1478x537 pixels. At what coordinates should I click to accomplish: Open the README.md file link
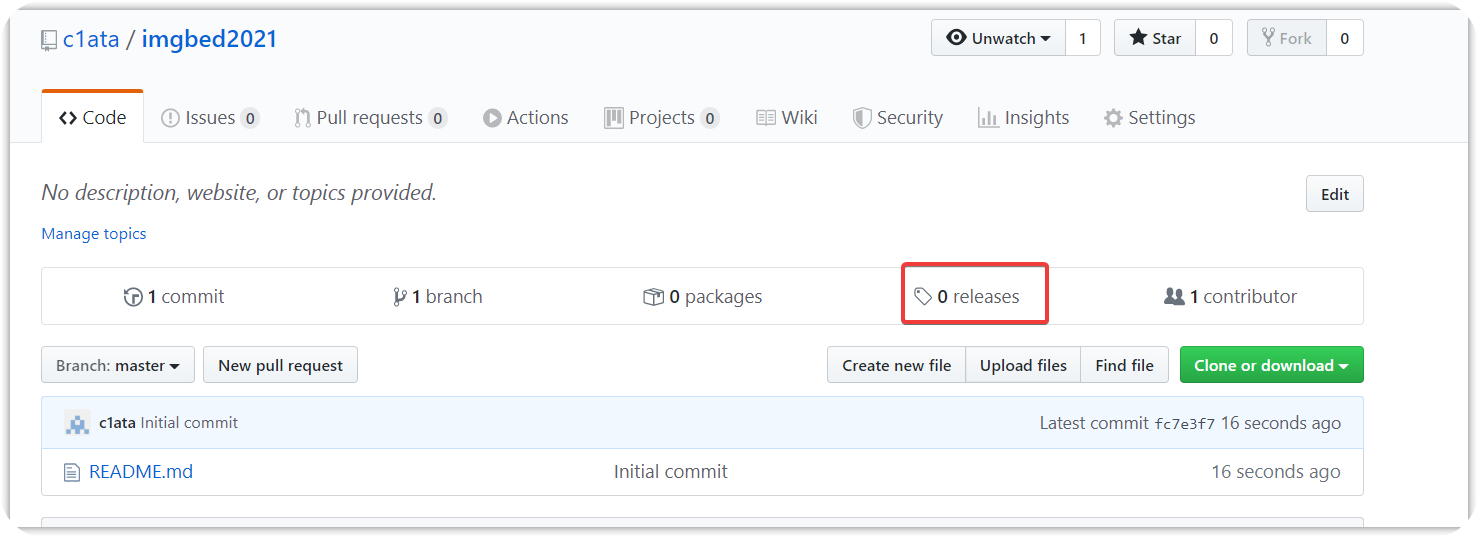click(x=141, y=472)
